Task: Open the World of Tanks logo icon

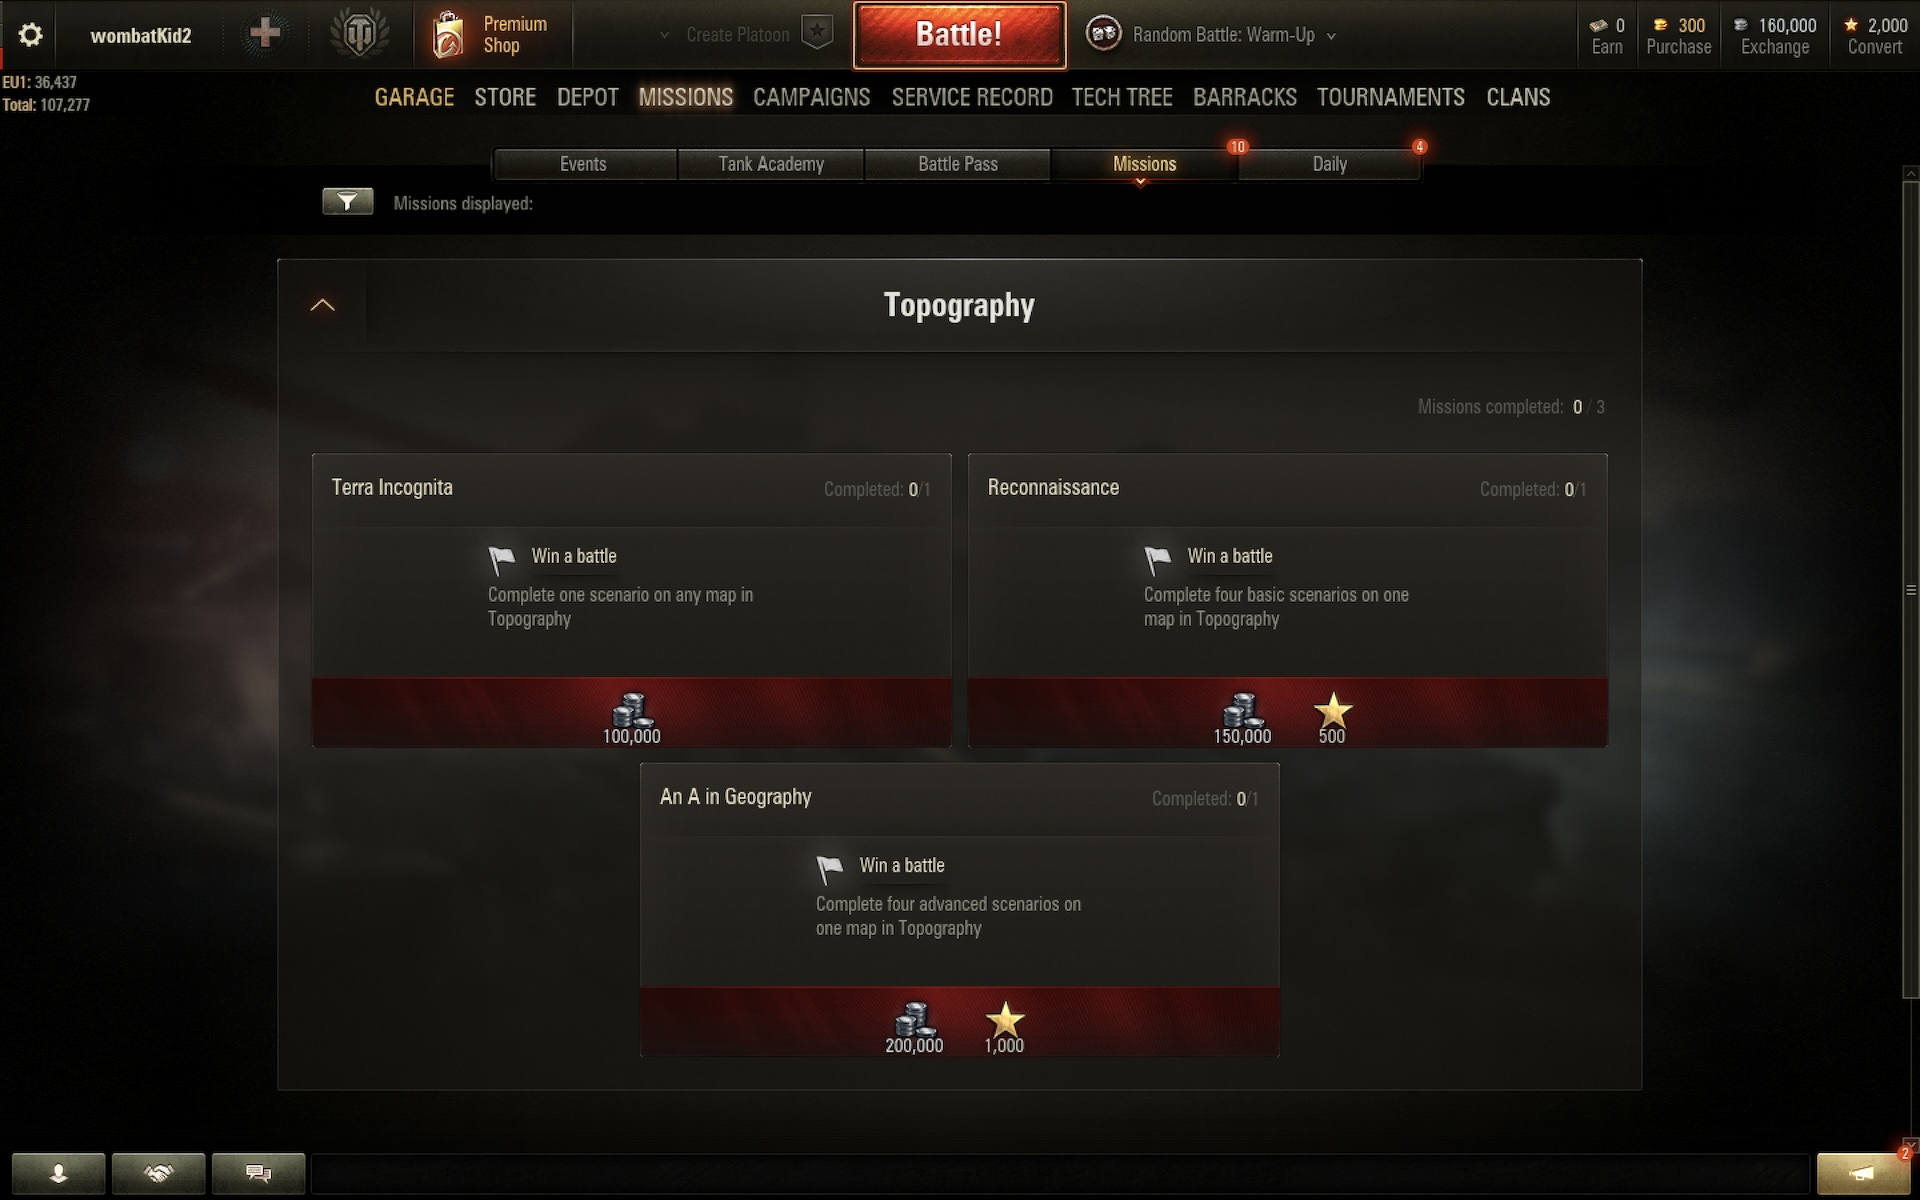Action: (359, 34)
